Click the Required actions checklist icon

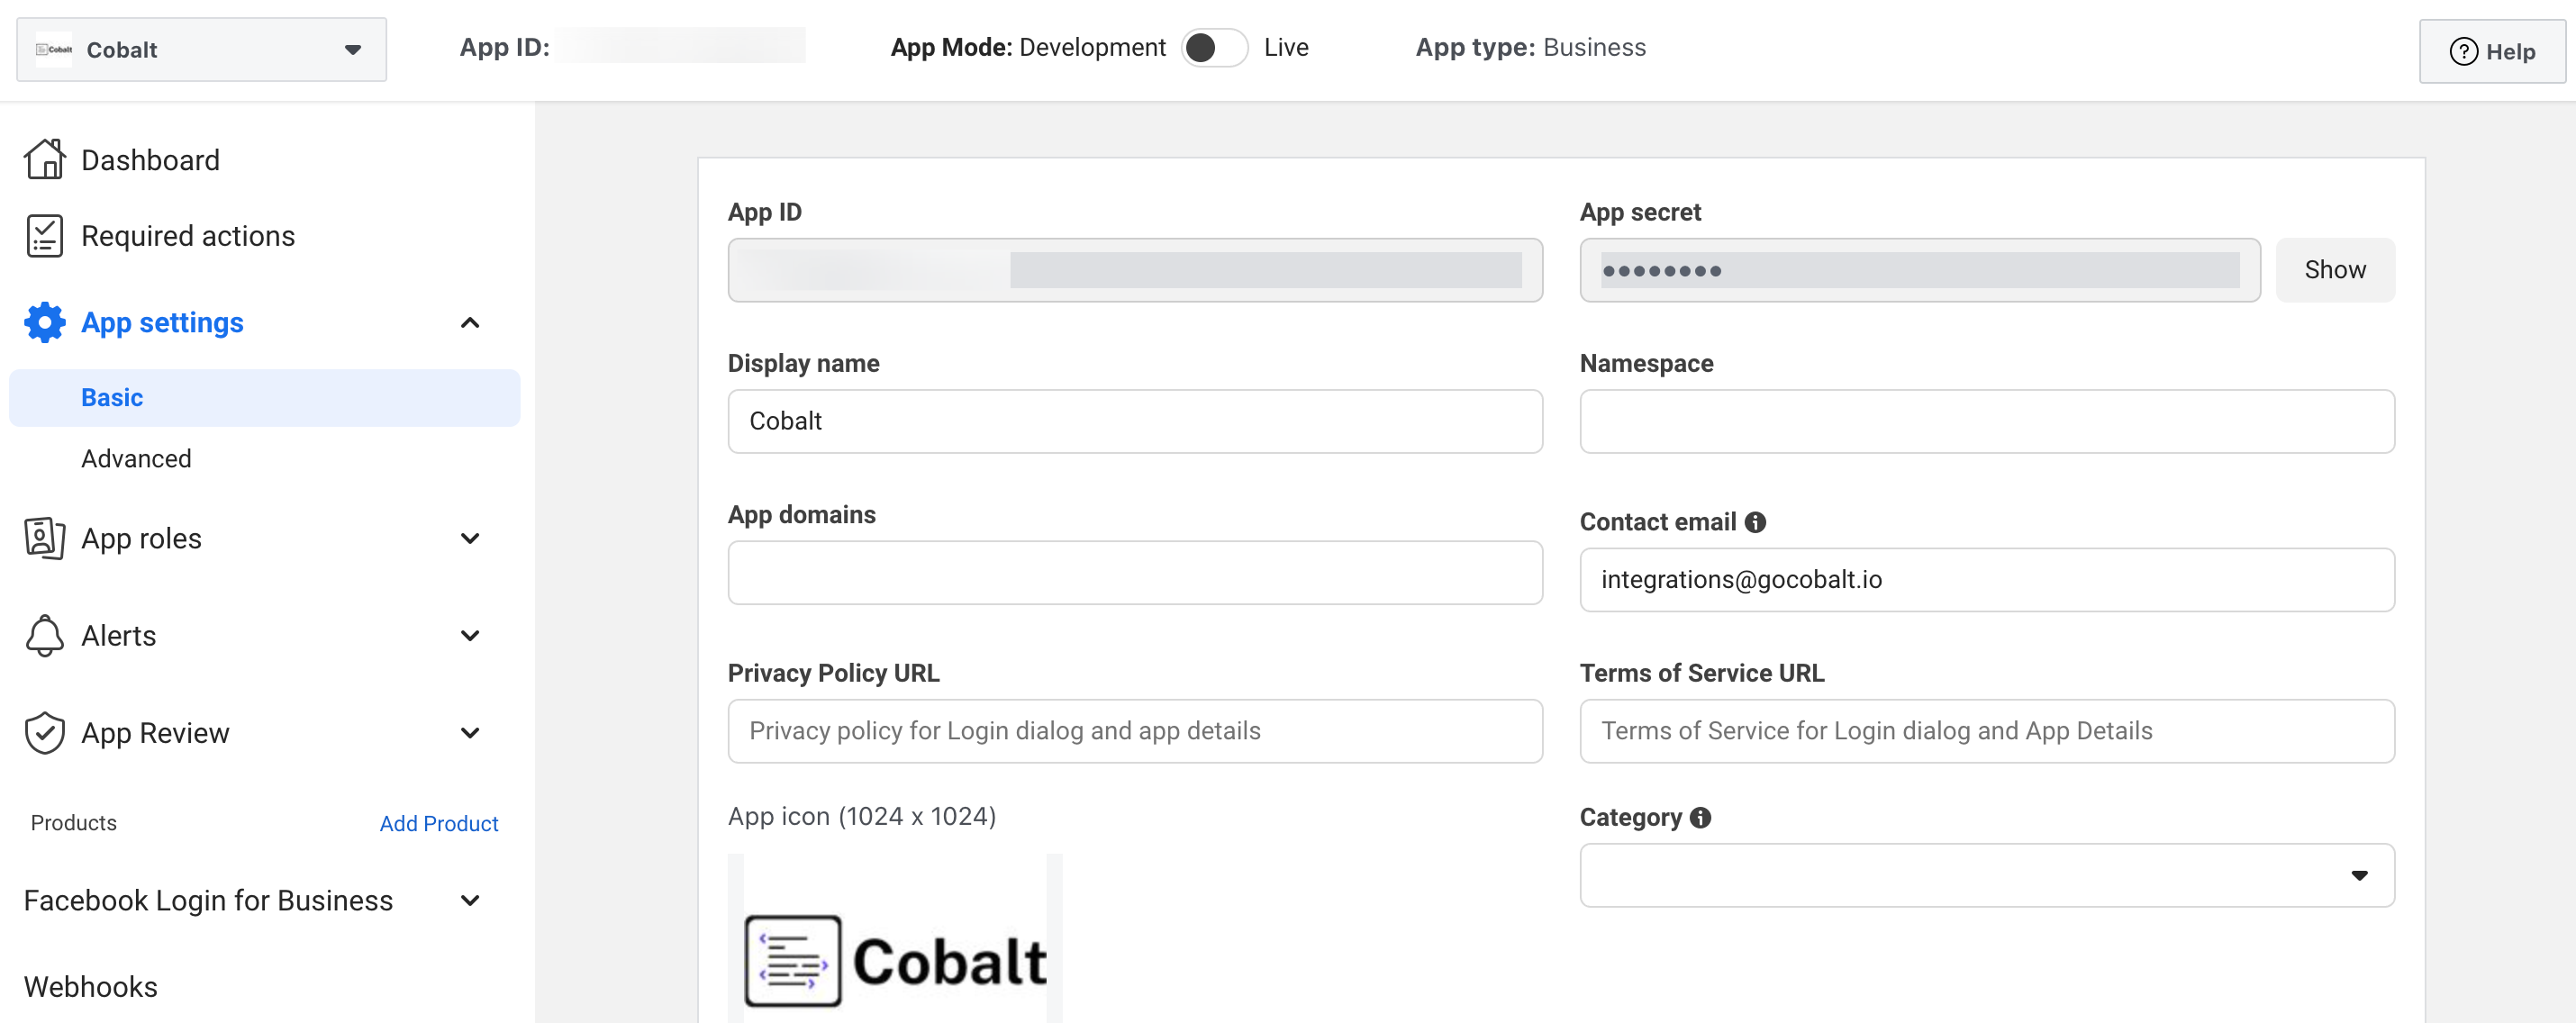44,236
